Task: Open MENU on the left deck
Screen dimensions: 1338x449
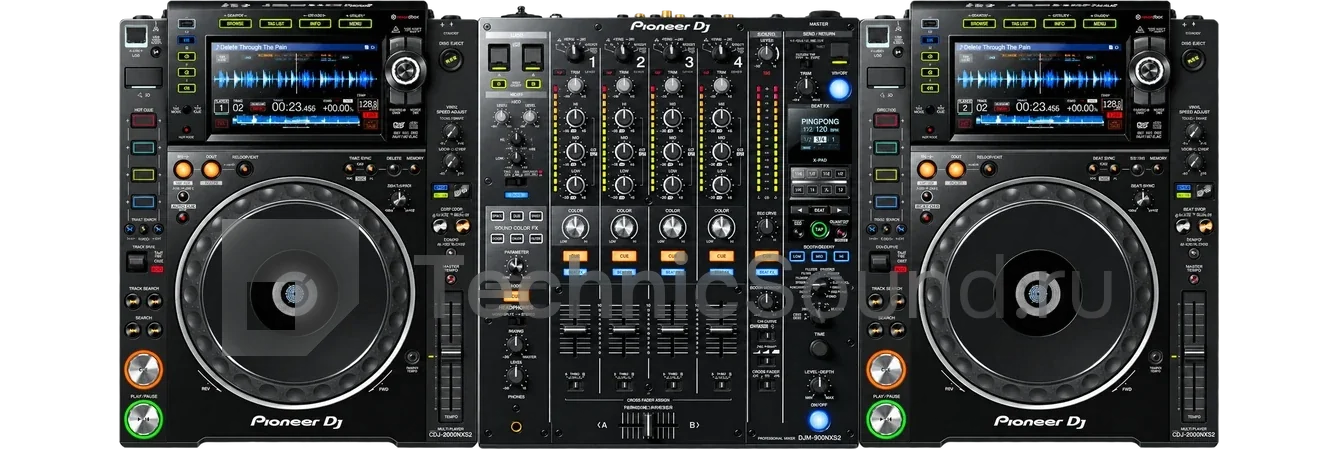Action: [354, 22]
